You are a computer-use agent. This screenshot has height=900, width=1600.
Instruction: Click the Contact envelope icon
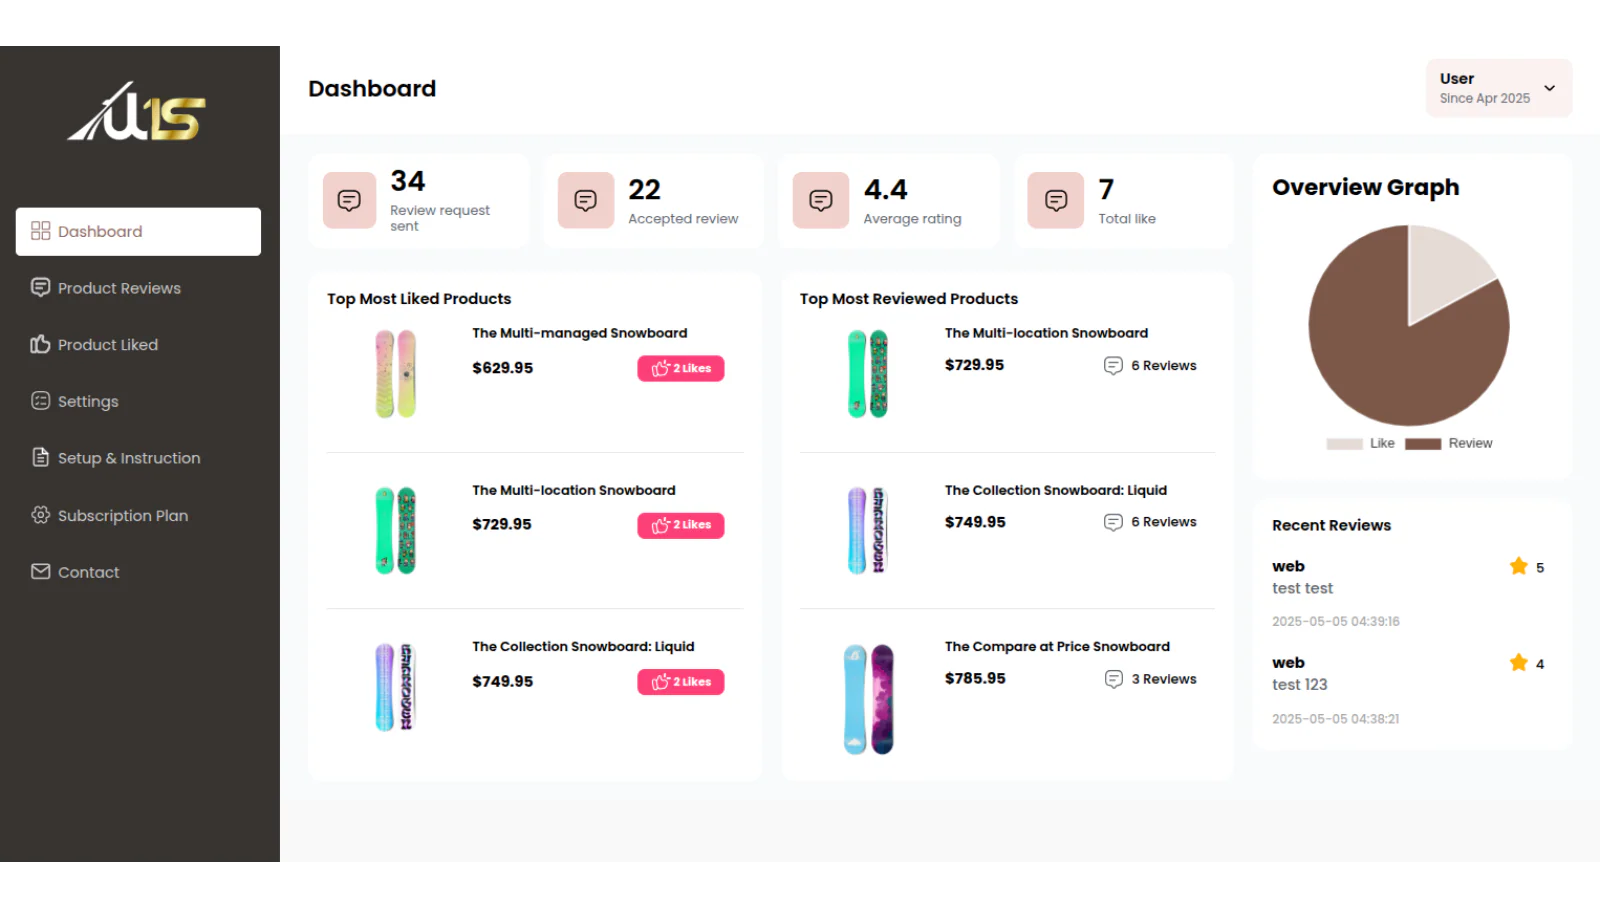[x=40, y=572]
